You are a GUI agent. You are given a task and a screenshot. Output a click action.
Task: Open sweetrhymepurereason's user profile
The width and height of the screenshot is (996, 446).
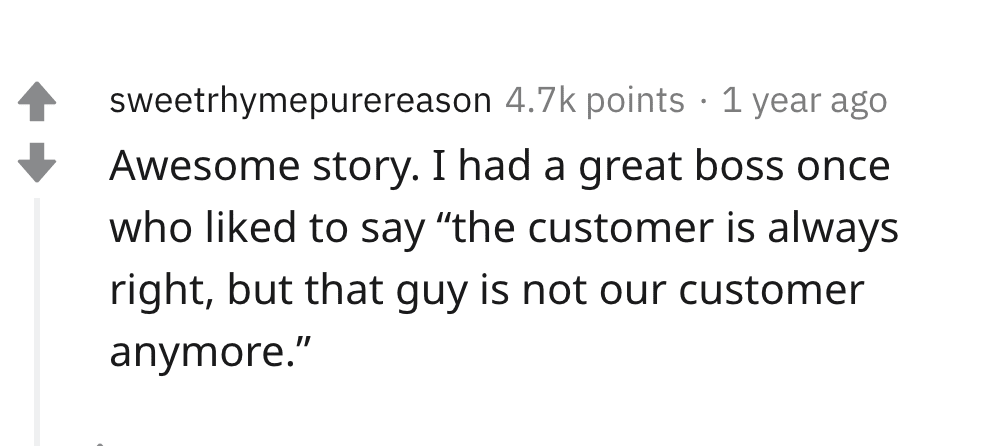[x=300, y=101]
